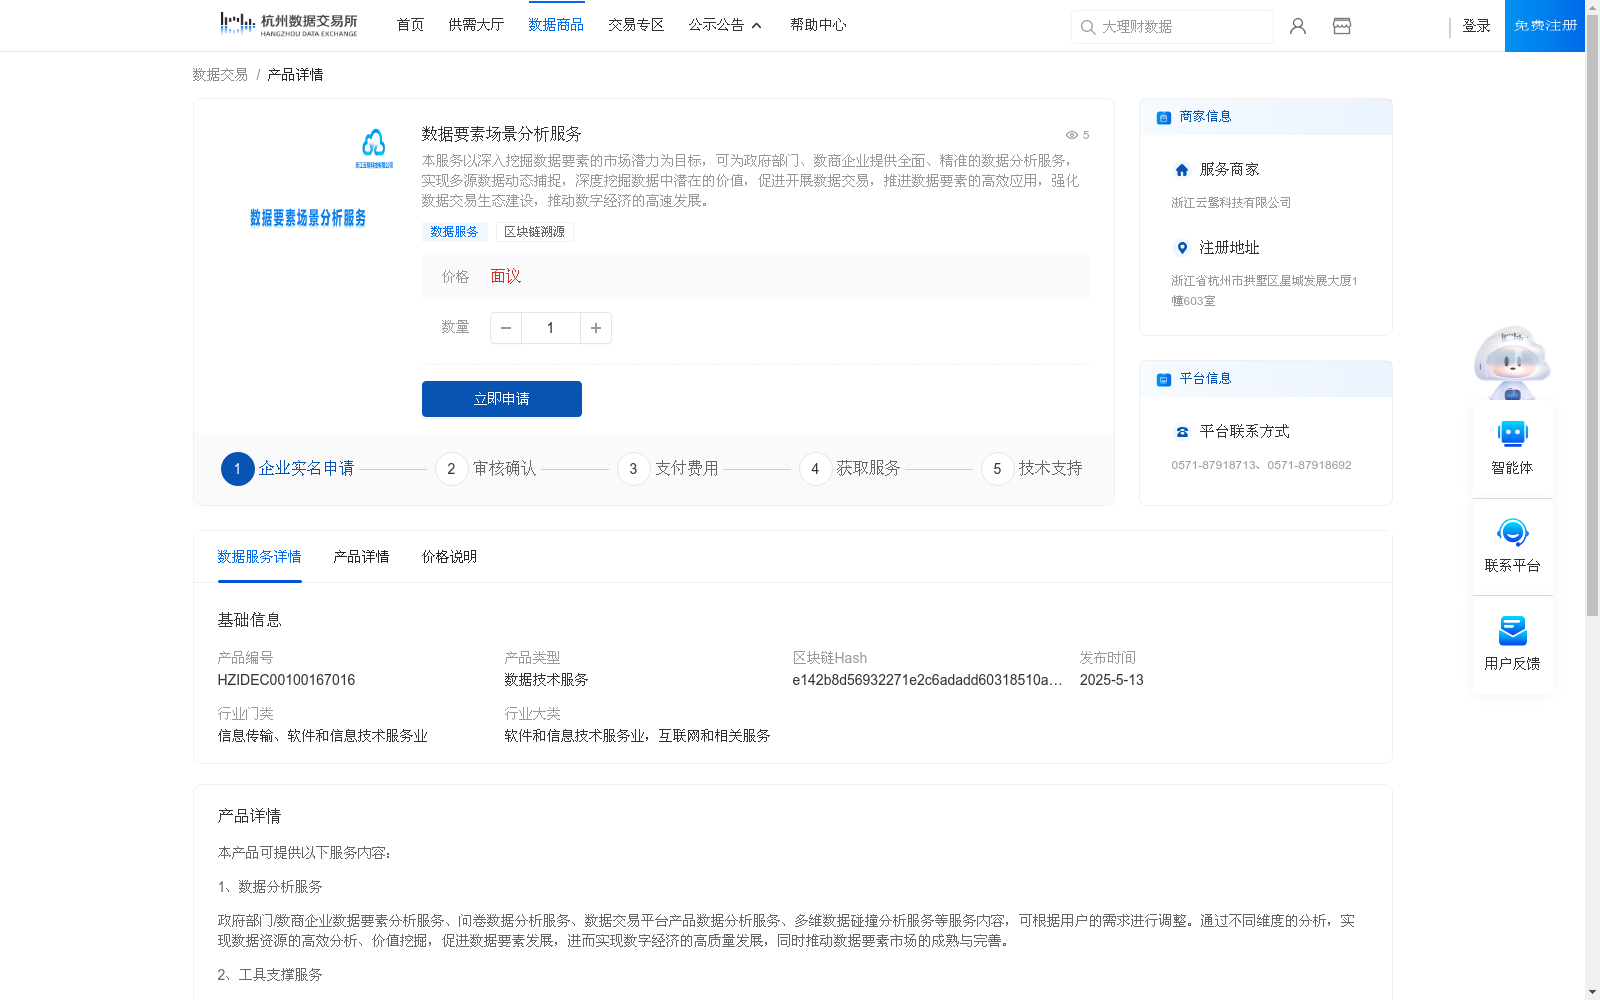The height and width of the screenshot is (1000, 1600).
Task: Click the 注册地址 location pin icon
Action: (1182, 248)
